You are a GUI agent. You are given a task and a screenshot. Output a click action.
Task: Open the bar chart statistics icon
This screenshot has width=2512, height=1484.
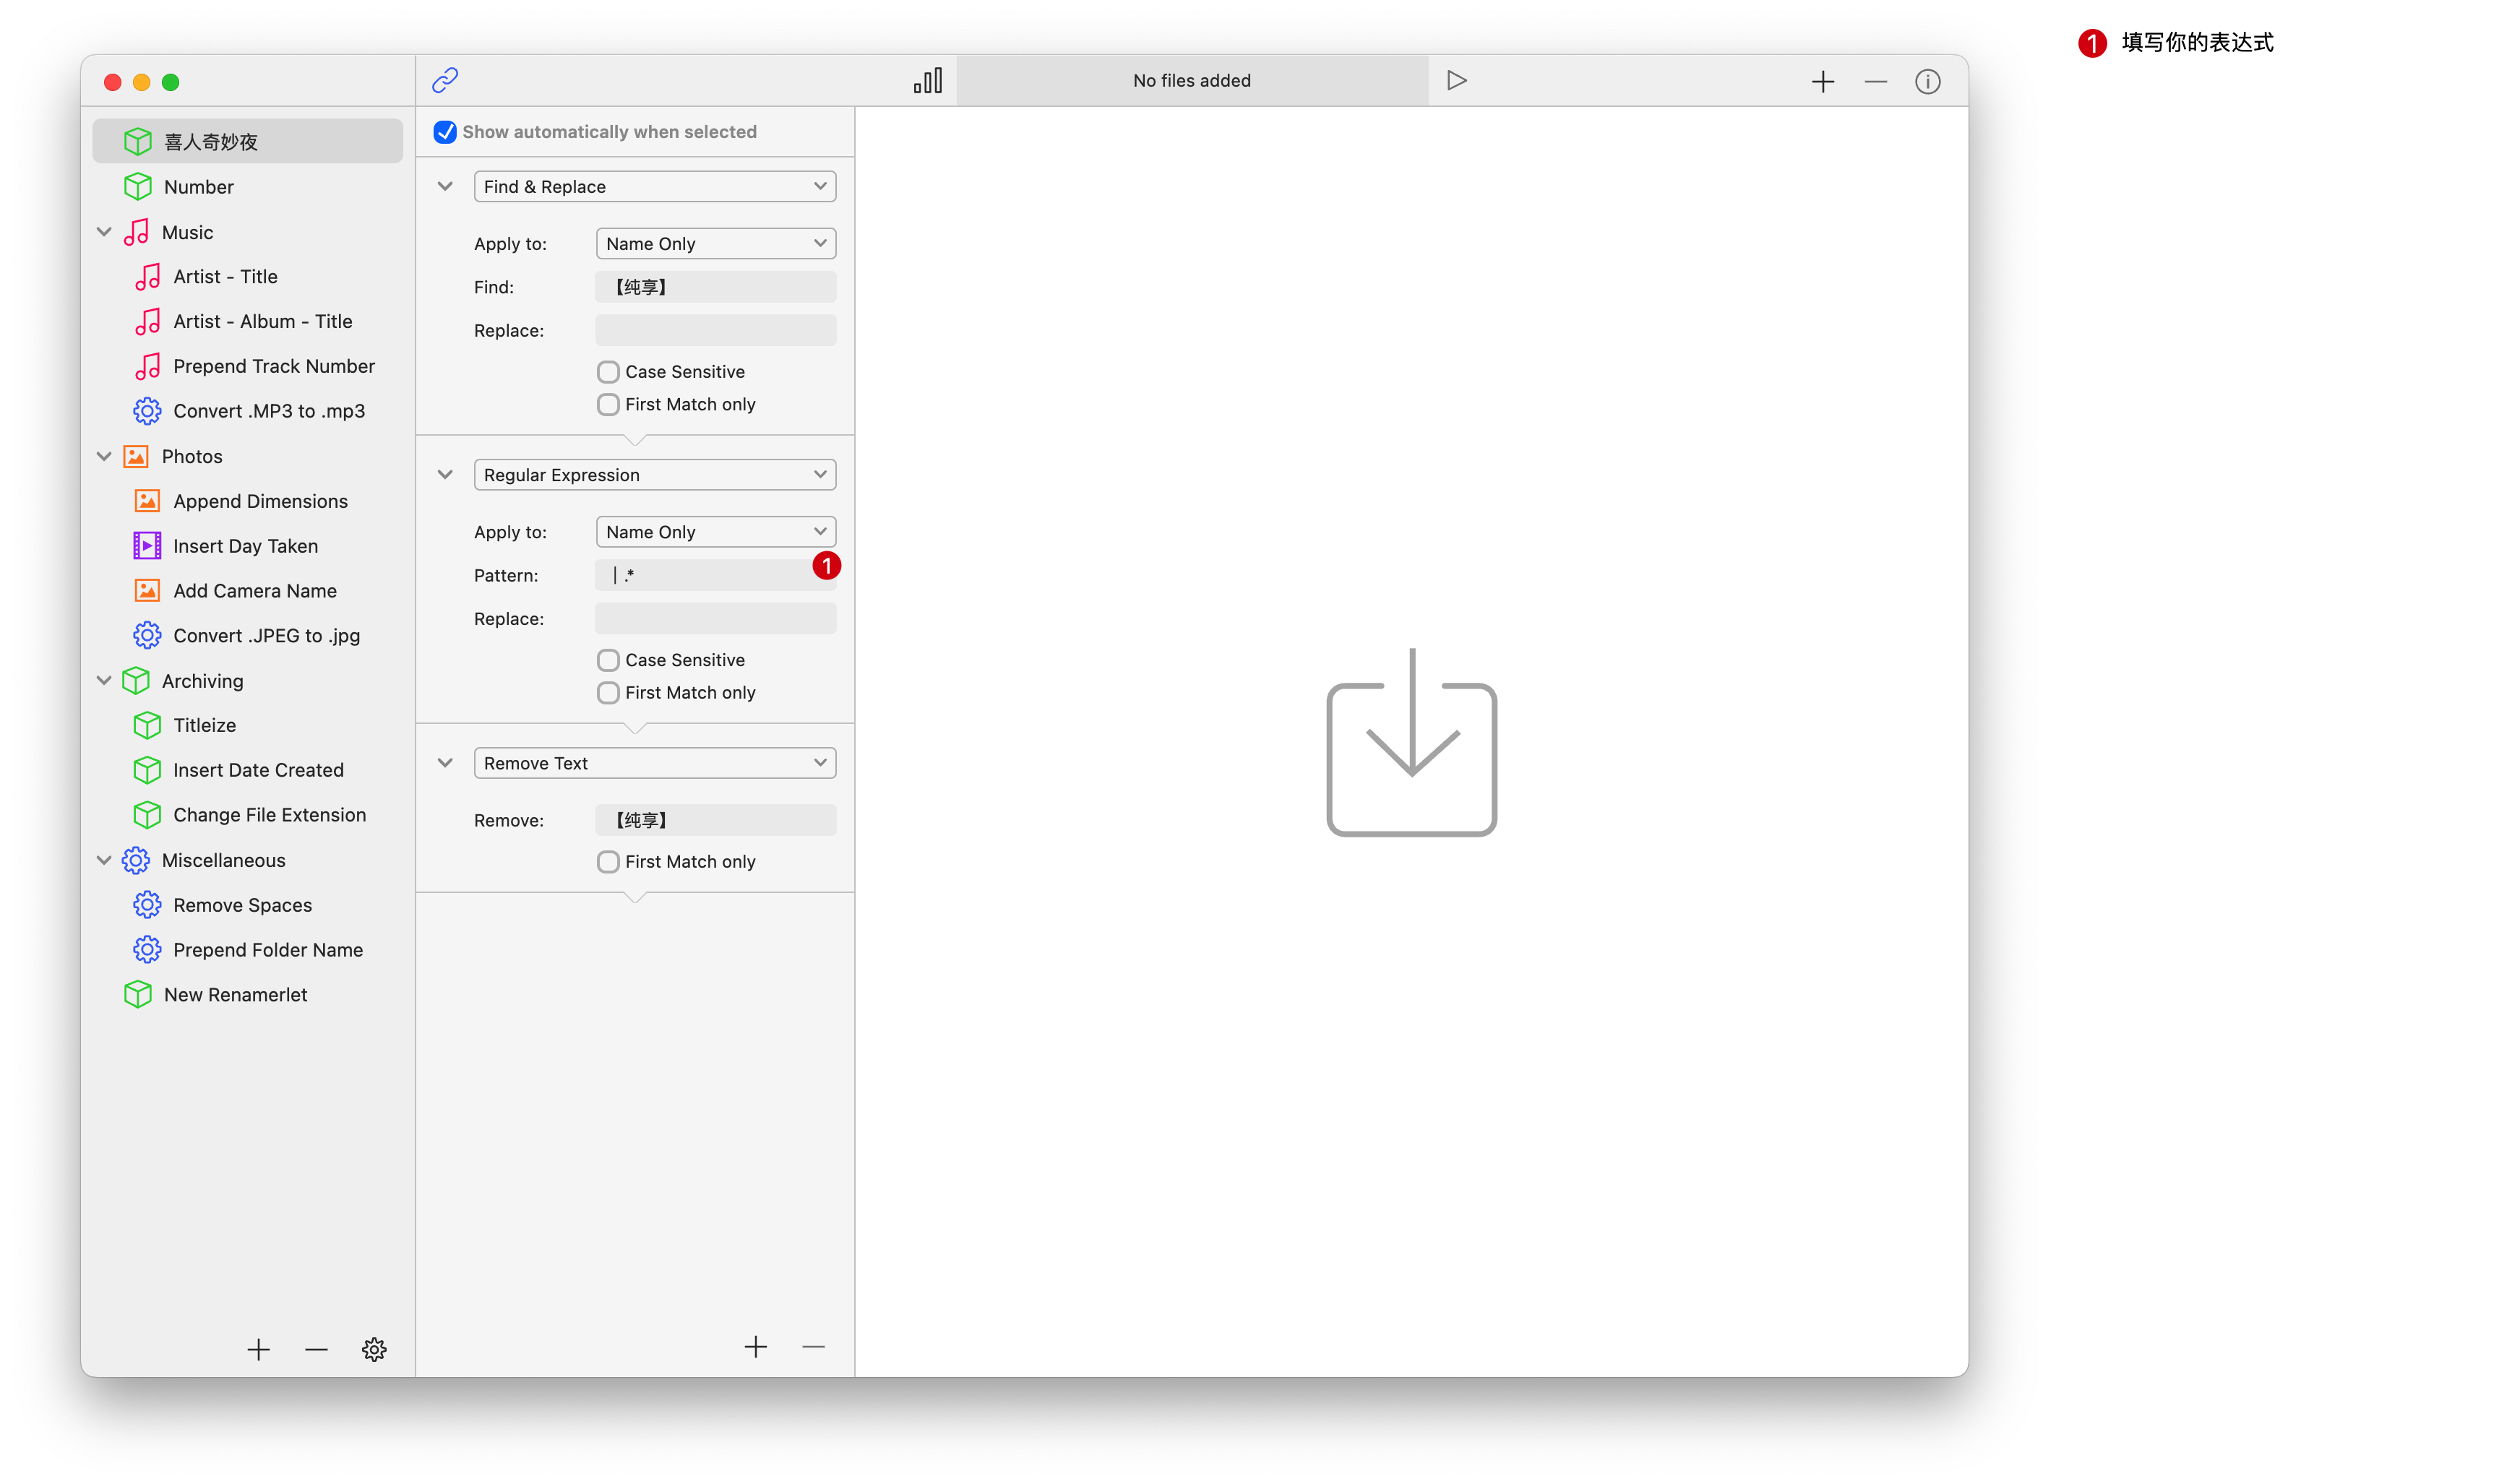click(x=927, y=81)
